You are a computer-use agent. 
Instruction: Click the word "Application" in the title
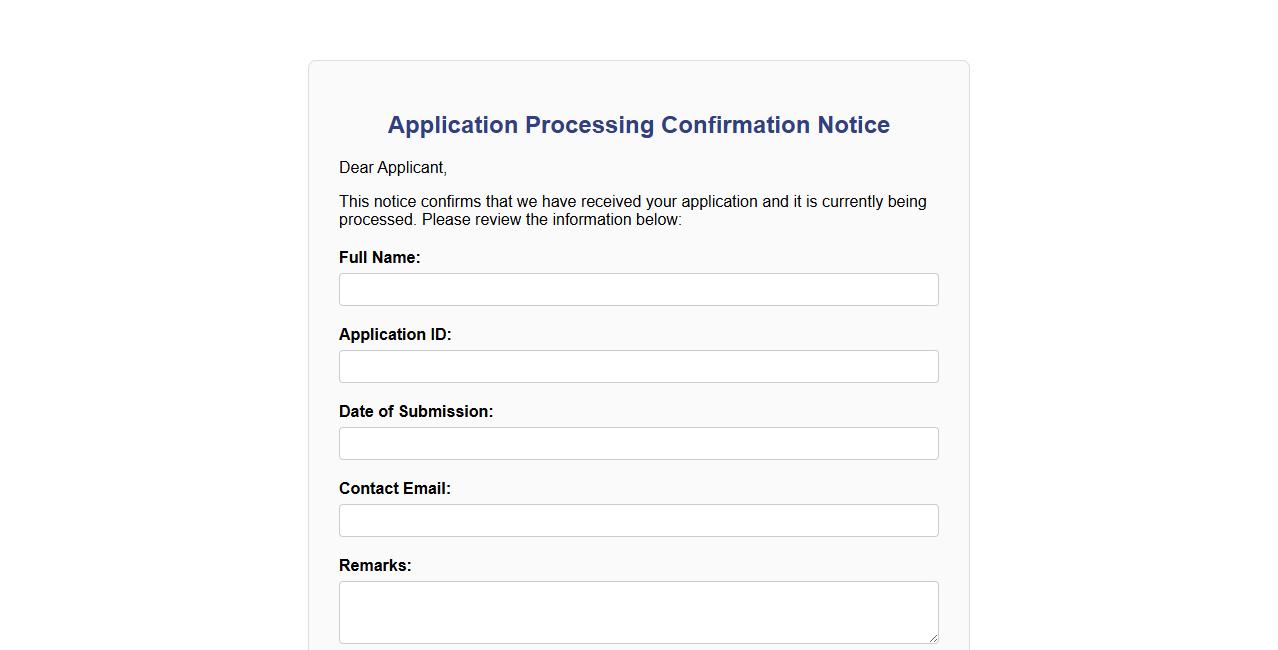[452, 125]
